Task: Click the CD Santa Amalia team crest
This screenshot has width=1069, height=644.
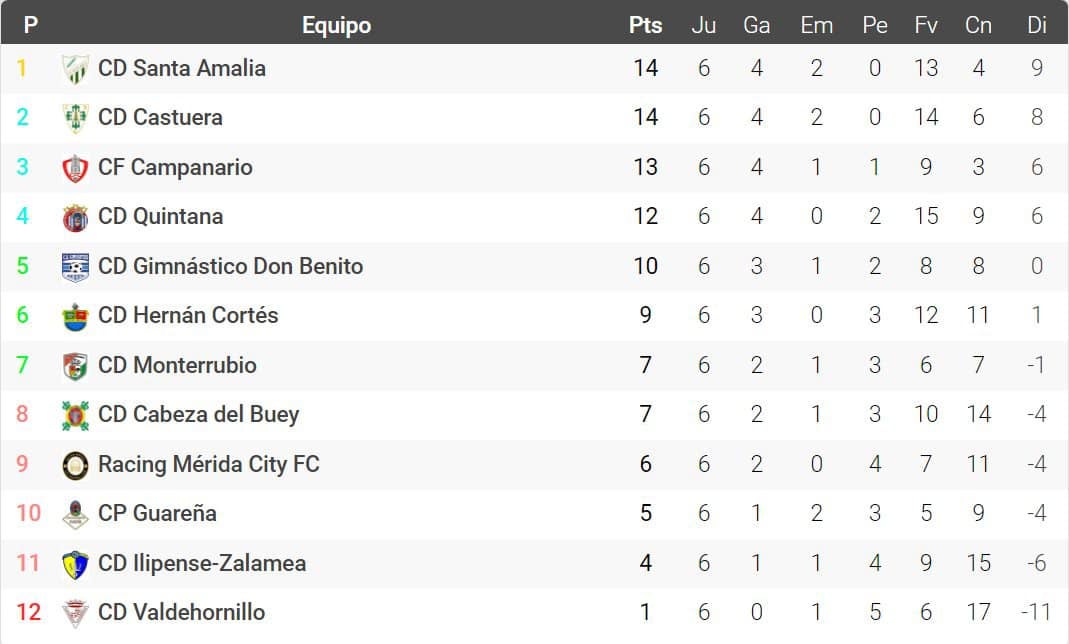Action: (75, 69)
